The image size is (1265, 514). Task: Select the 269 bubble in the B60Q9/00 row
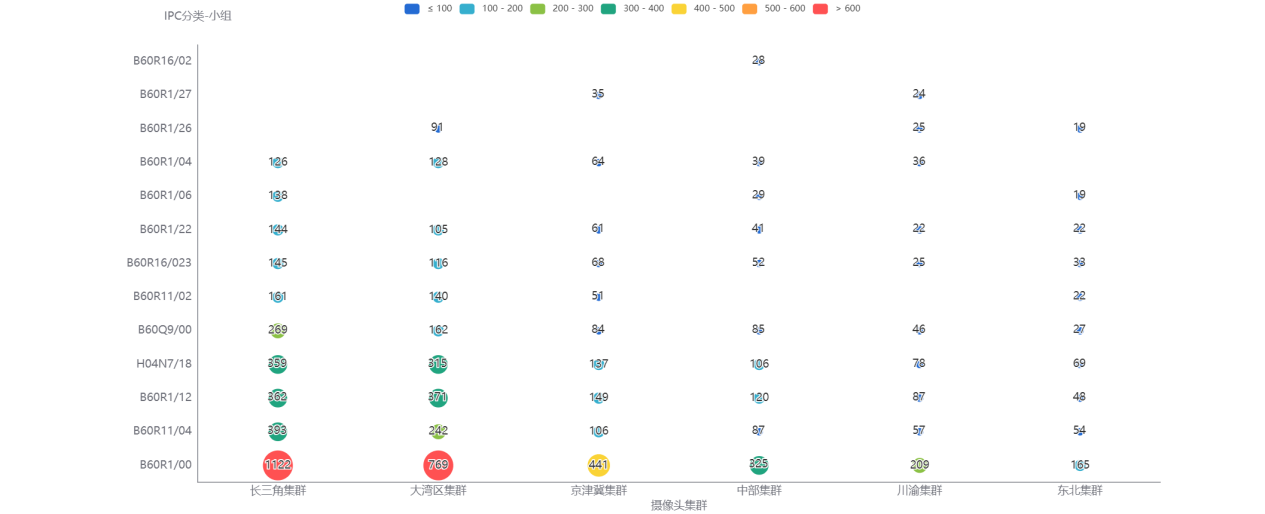(x=277, y=330)
